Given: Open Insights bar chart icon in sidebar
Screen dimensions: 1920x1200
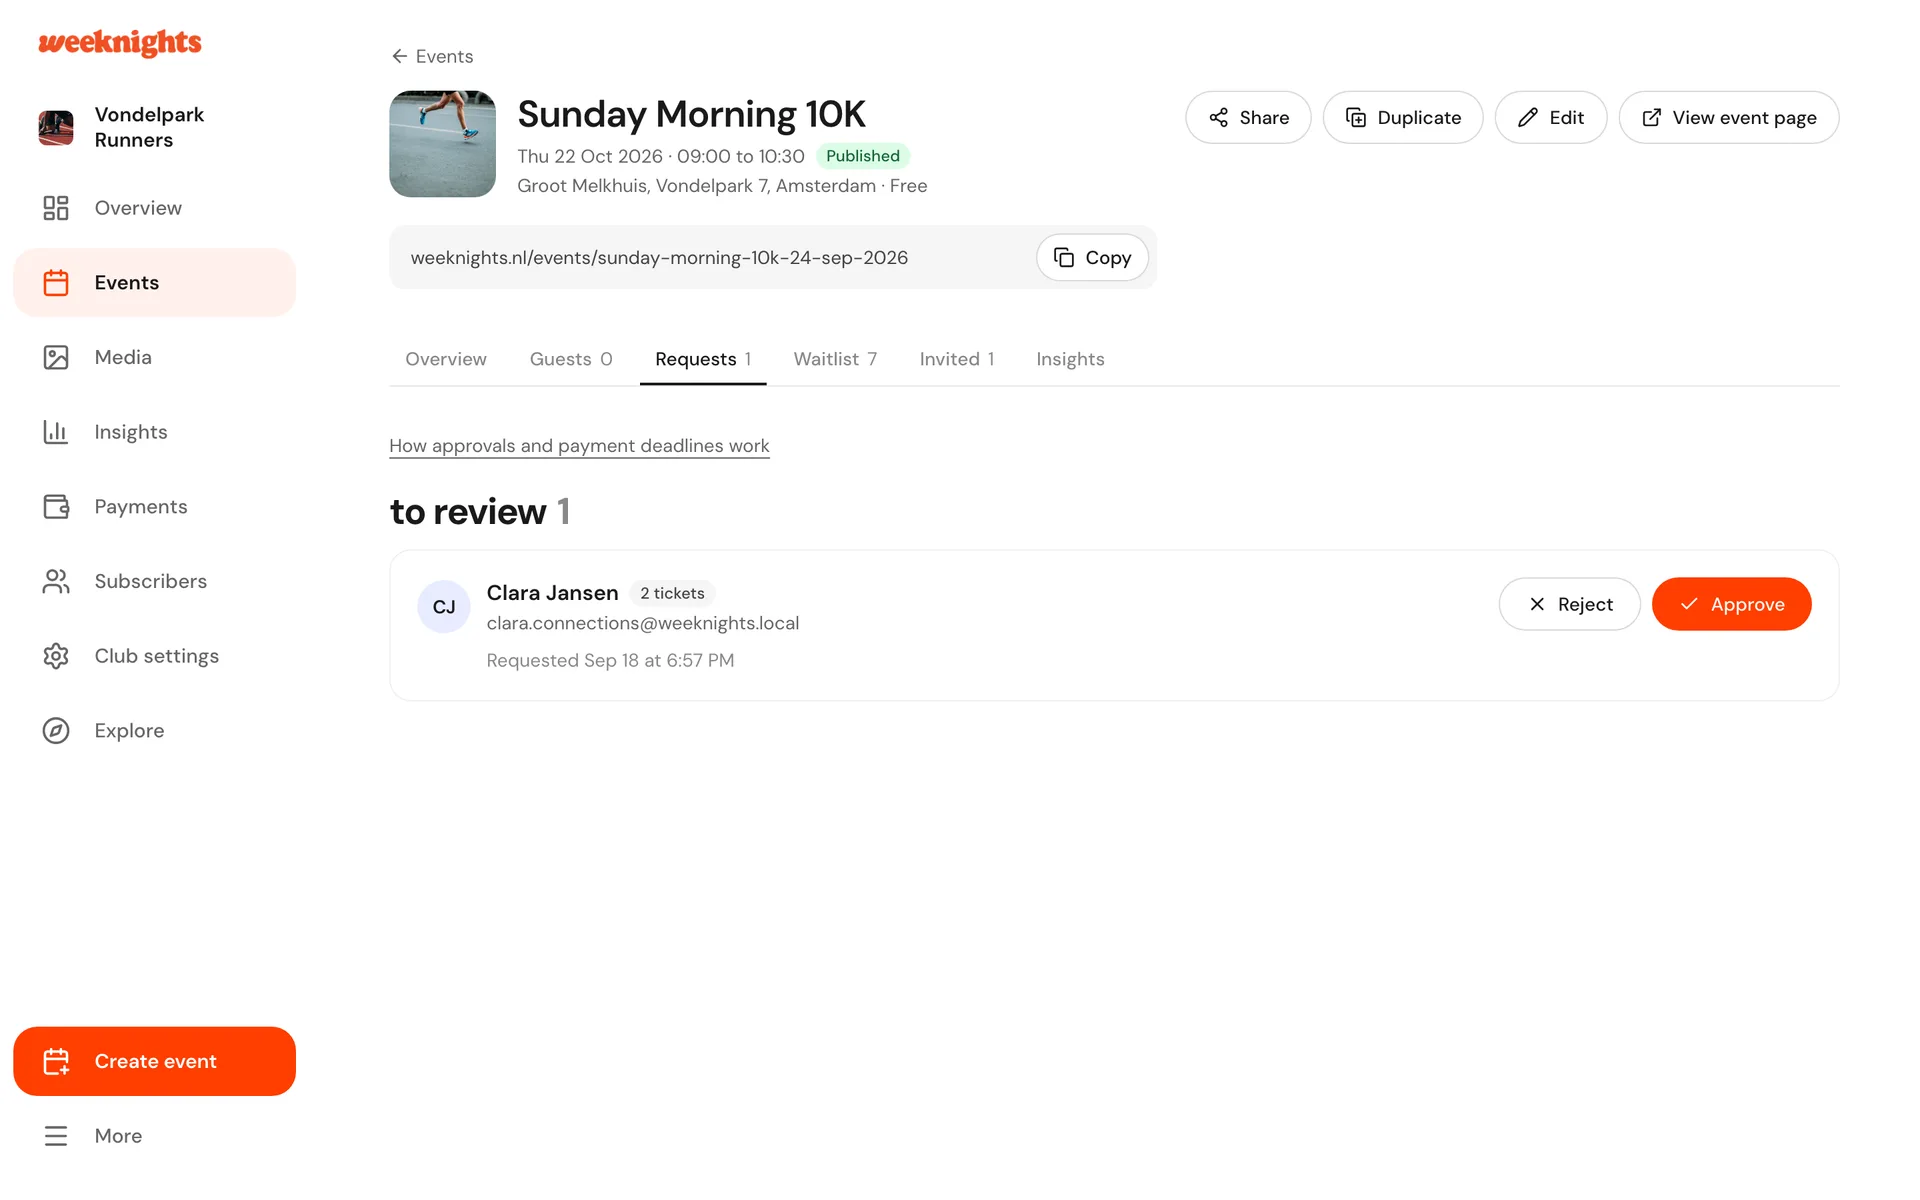Looking at the screenshot, I should click(x=56, y=432).
